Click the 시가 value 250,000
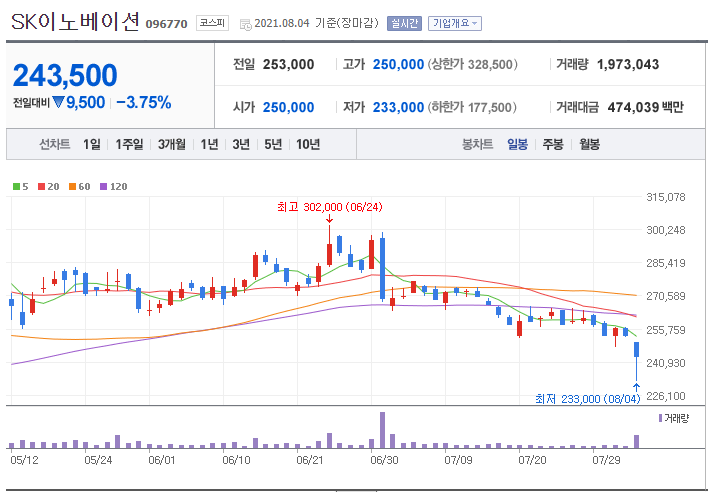Viewport: 708px width, 492px height. [x=288, y=107]
